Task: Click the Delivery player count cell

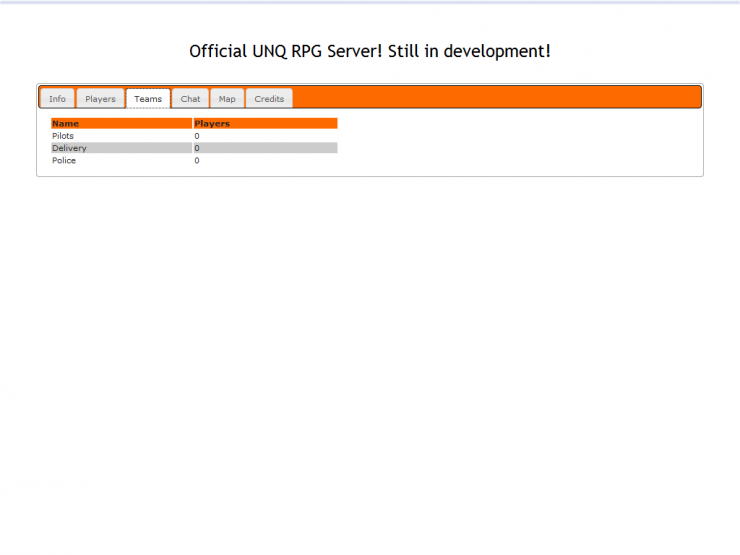Action: 197,148
